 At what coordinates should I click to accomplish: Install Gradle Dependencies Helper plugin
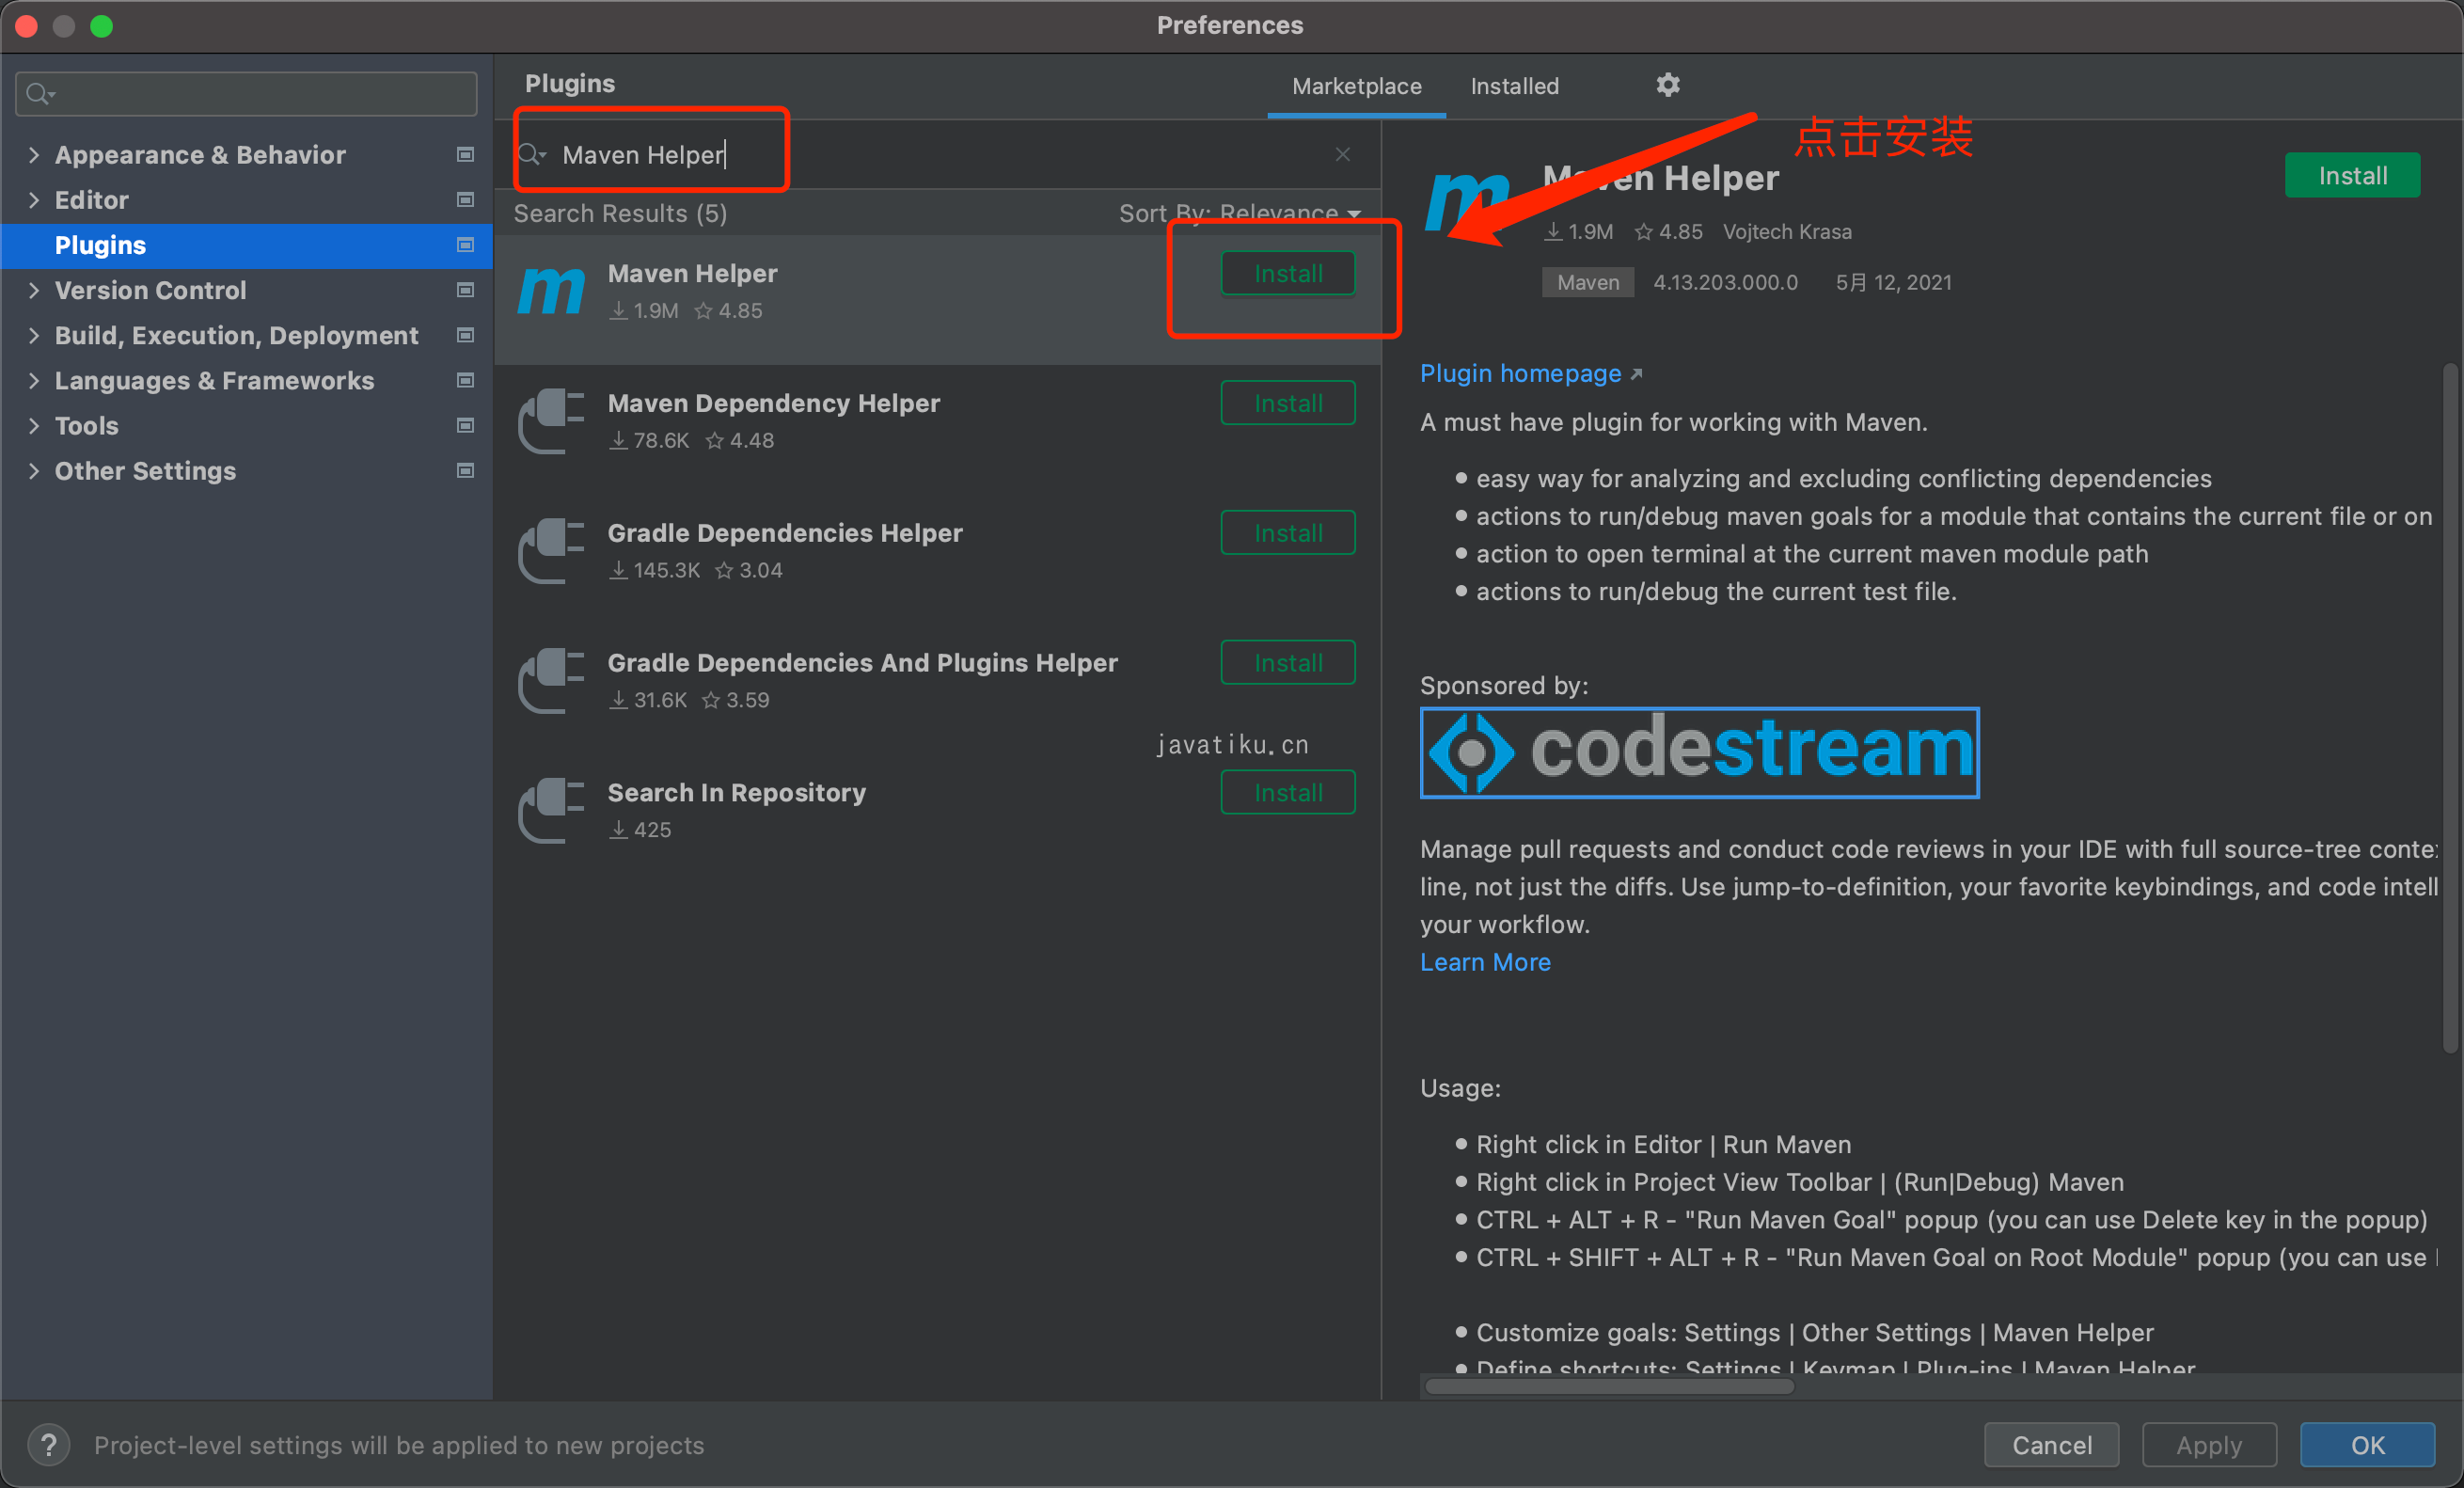click(x=1288, y=533)
